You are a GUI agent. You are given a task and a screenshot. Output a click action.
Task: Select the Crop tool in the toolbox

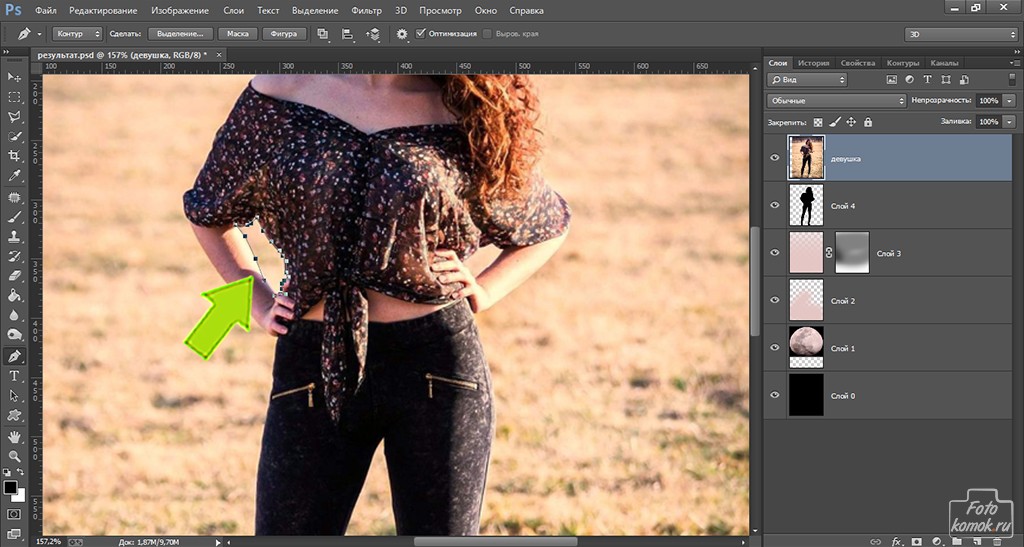tap(14, 156)
